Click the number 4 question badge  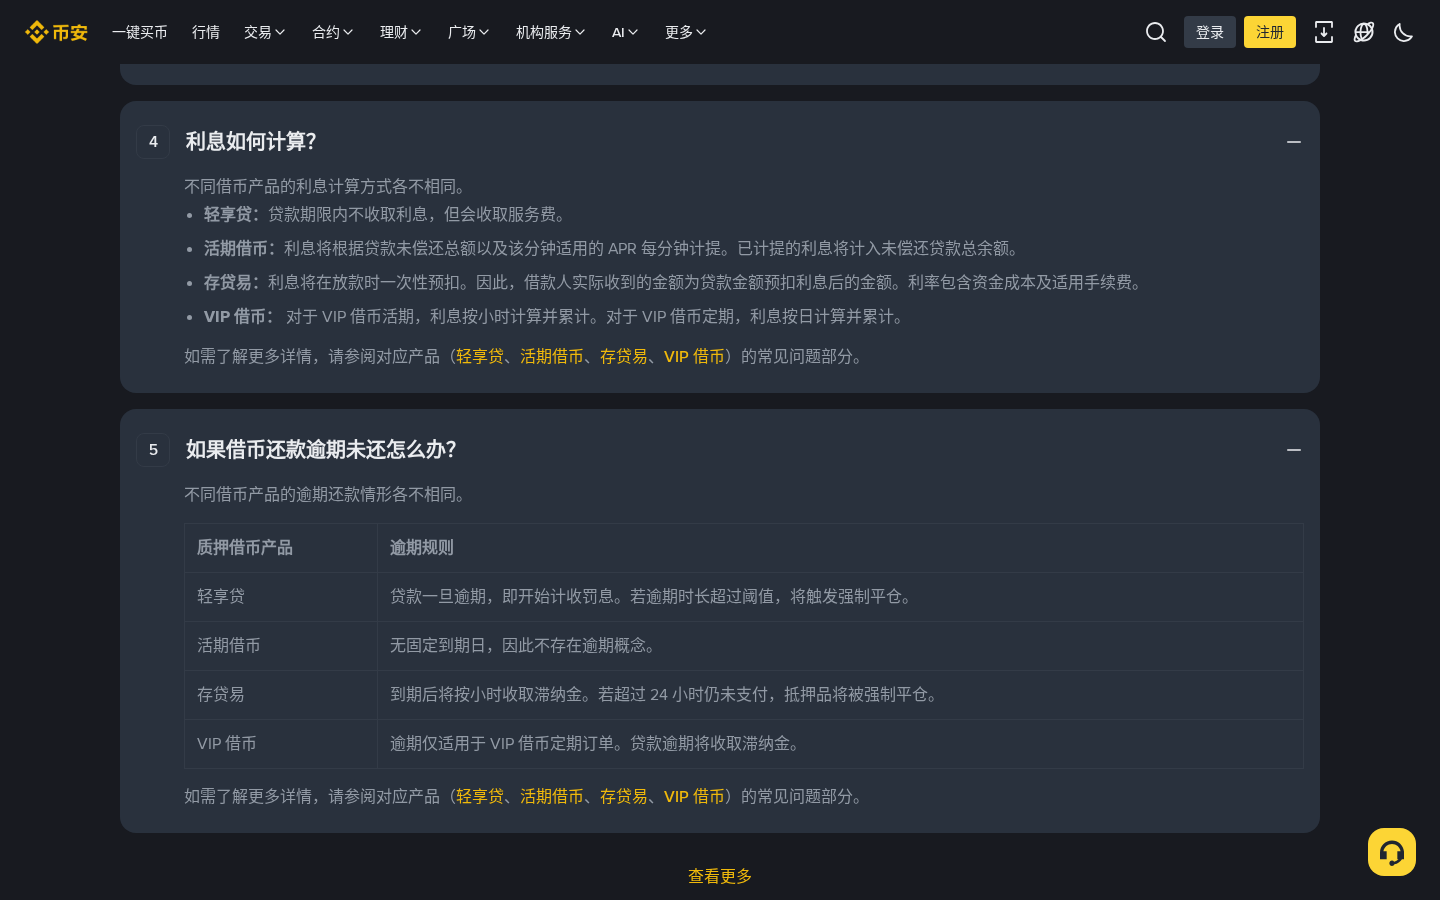pyautogui.click(x=153, y=142)
